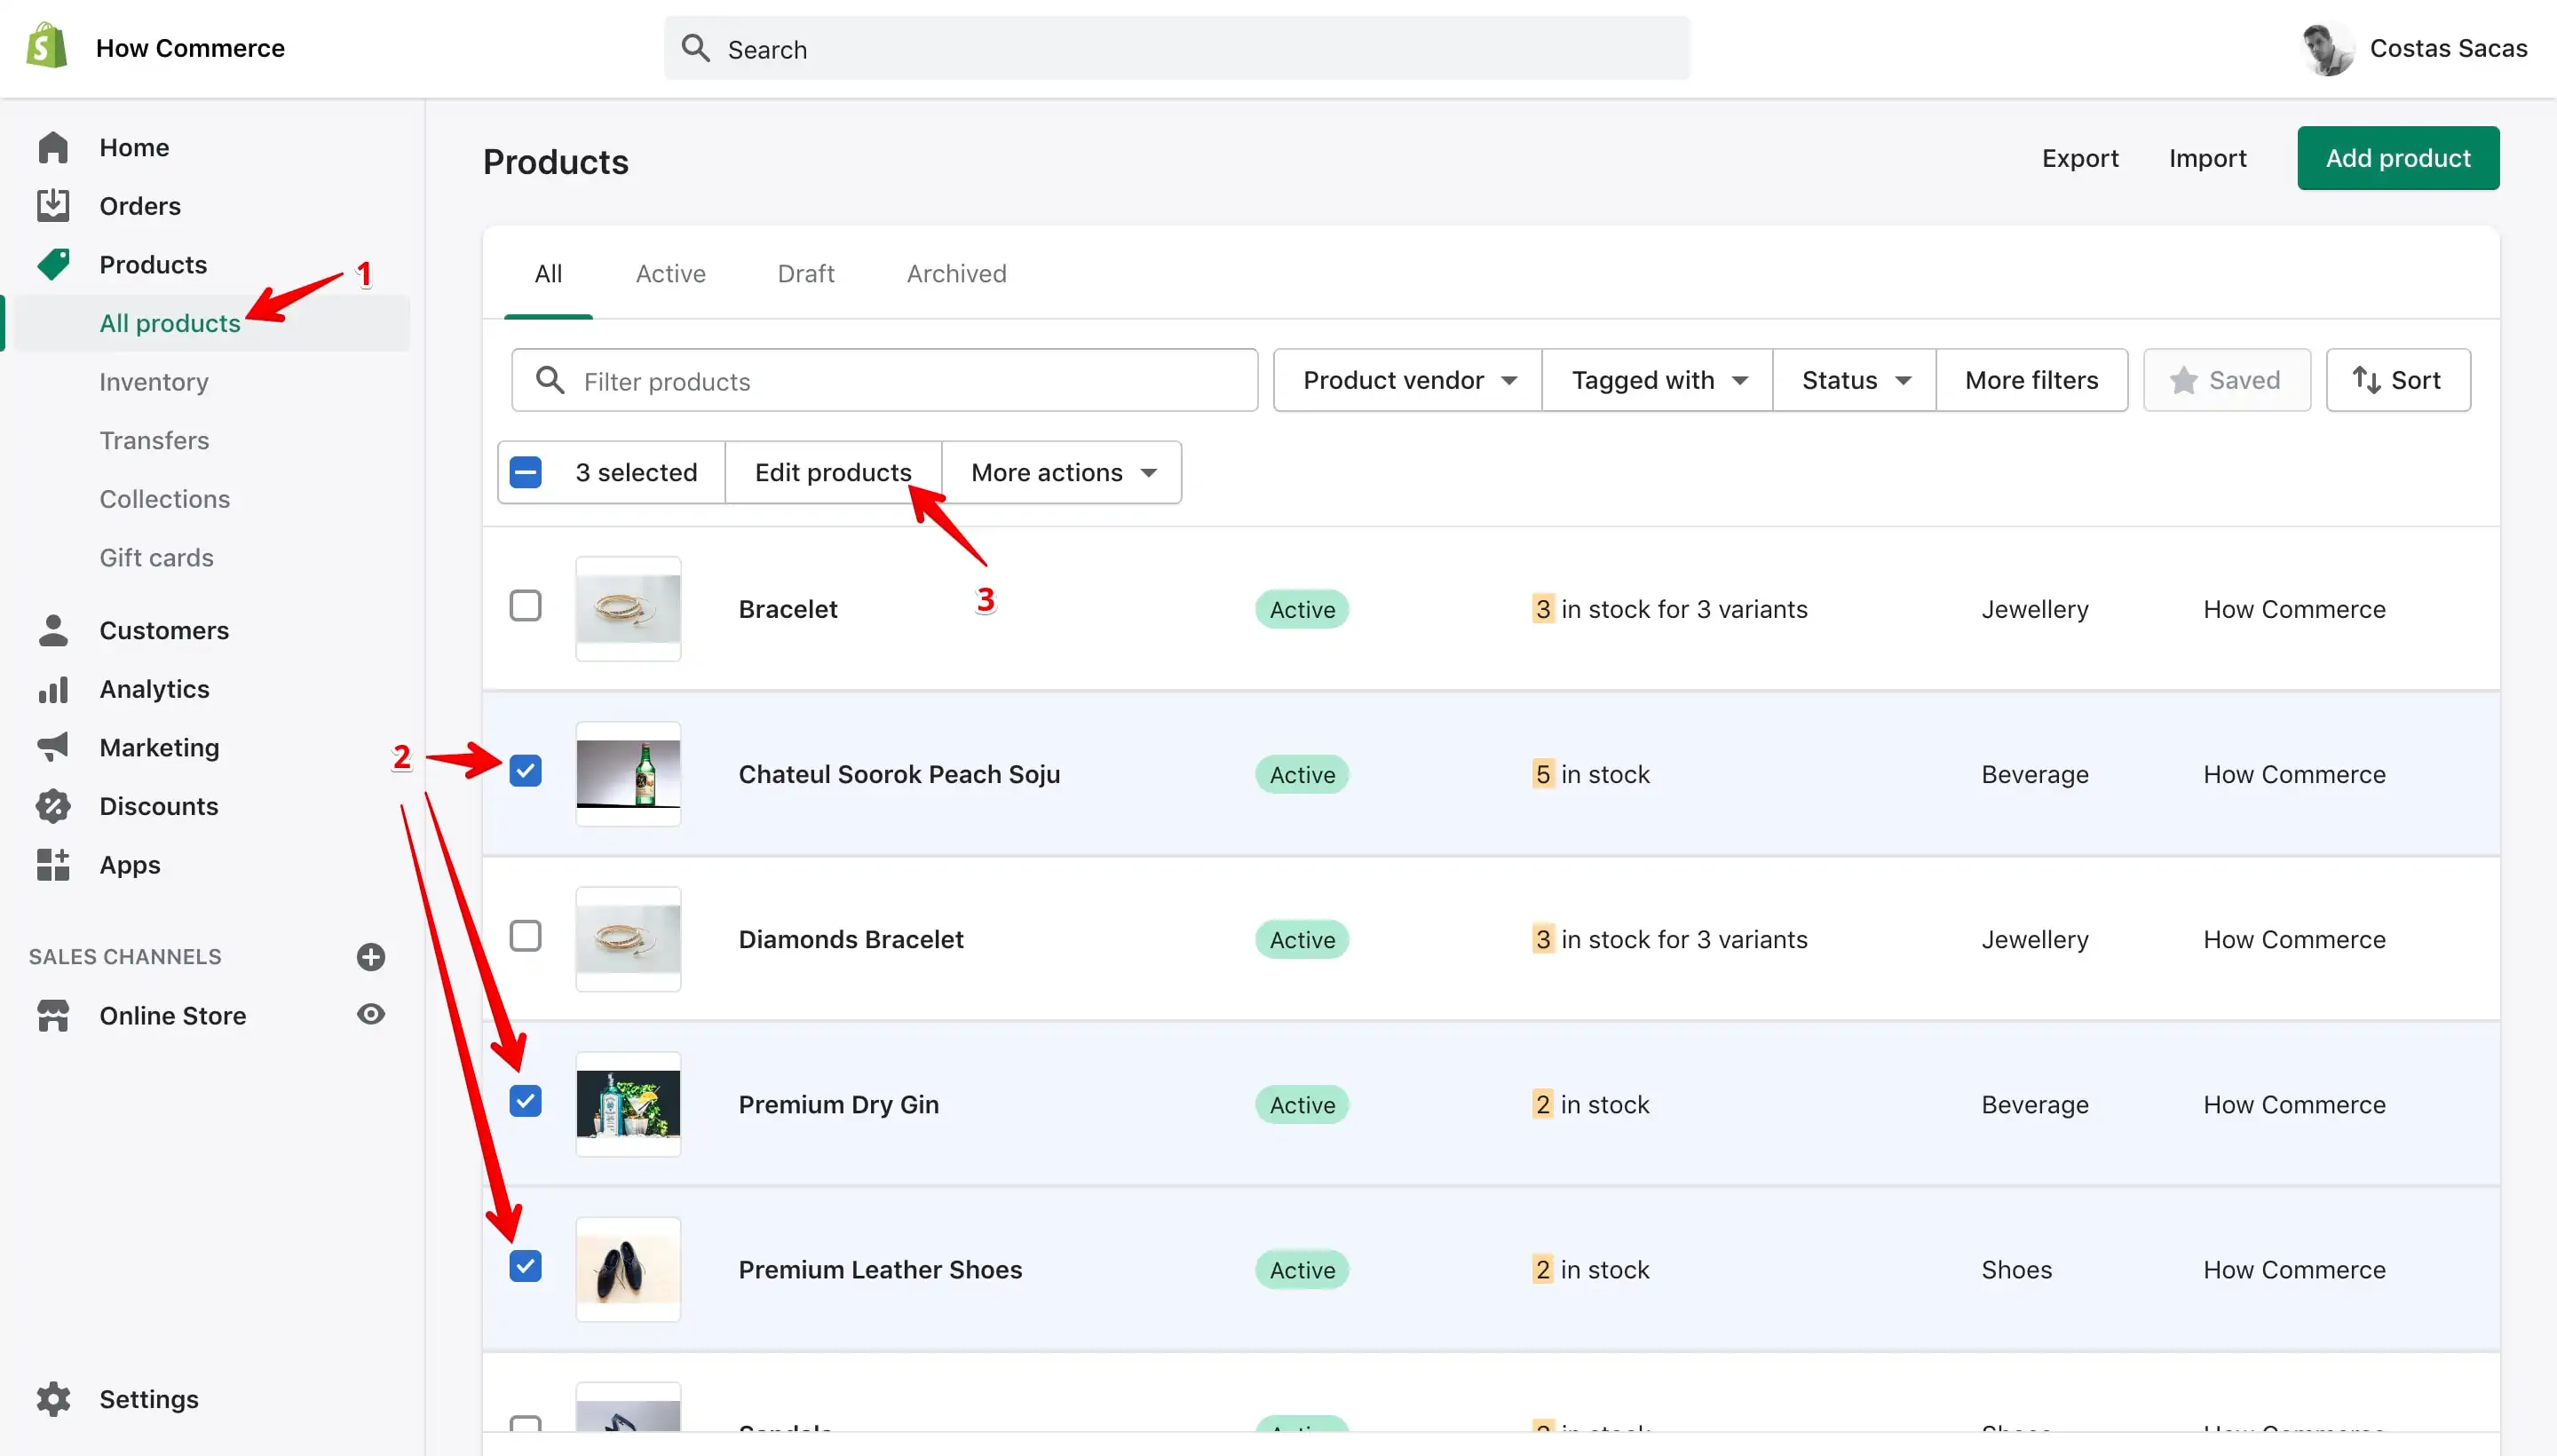
Task: Uncheck Chateul Soorok Peach Soju checkbox
Action: 526,770
